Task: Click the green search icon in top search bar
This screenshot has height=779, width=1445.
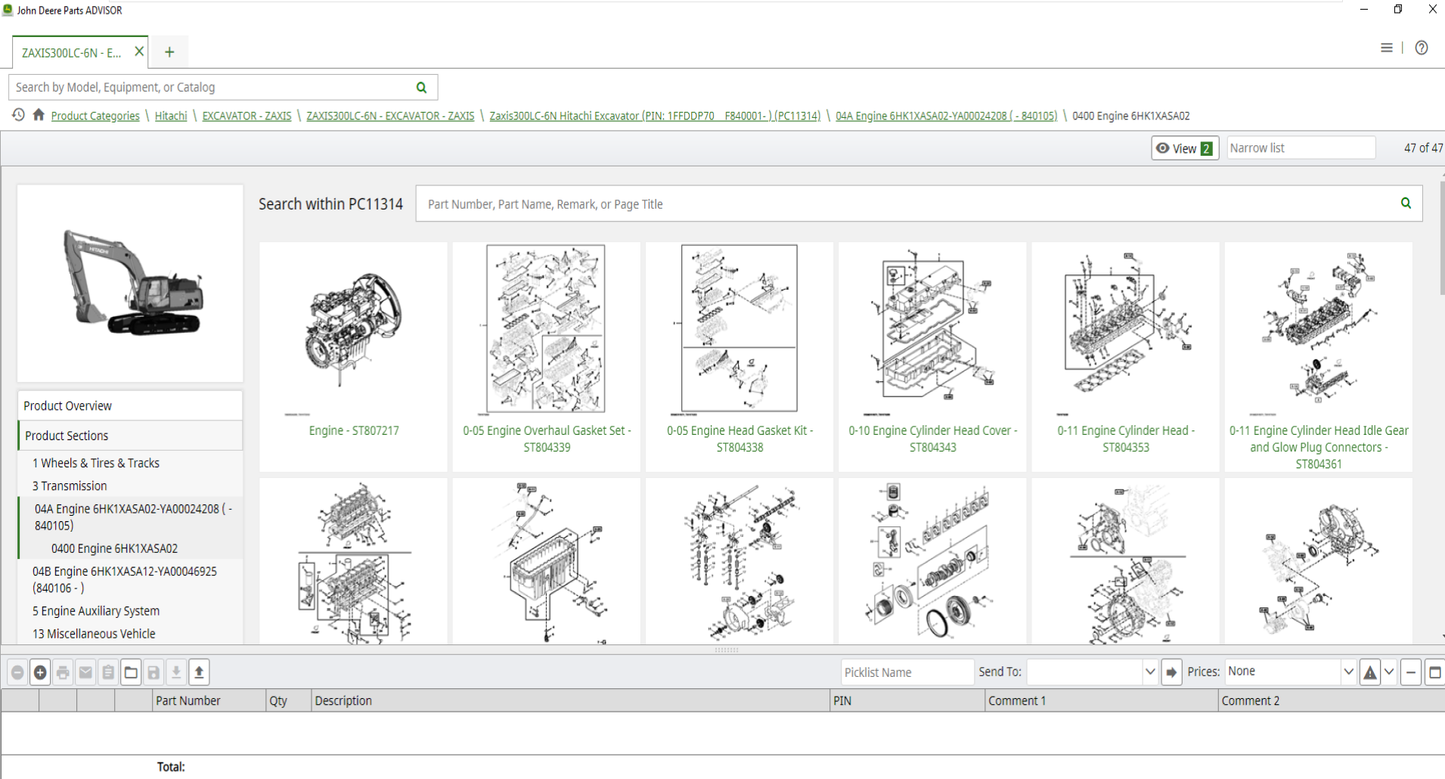Action: 421,87
